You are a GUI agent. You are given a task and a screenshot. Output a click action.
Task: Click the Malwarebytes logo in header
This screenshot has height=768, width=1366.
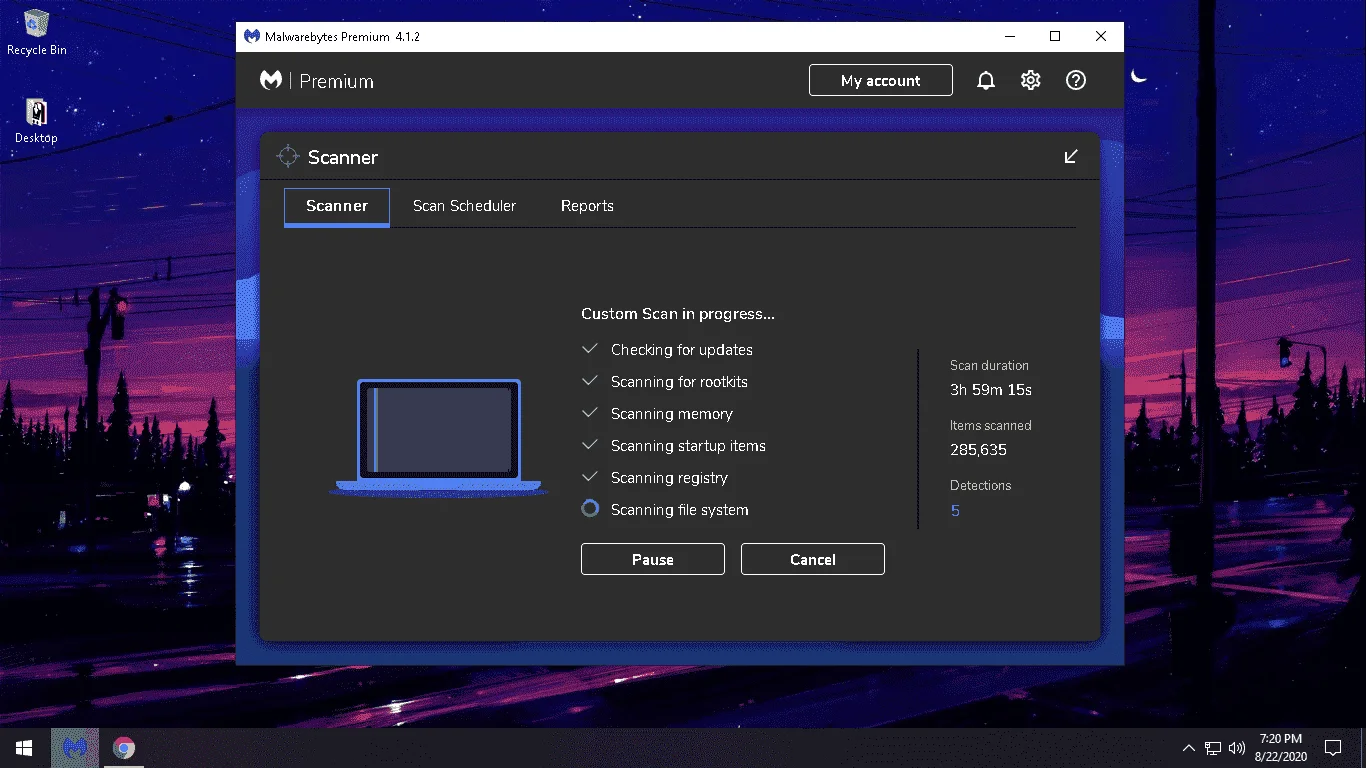271,81
